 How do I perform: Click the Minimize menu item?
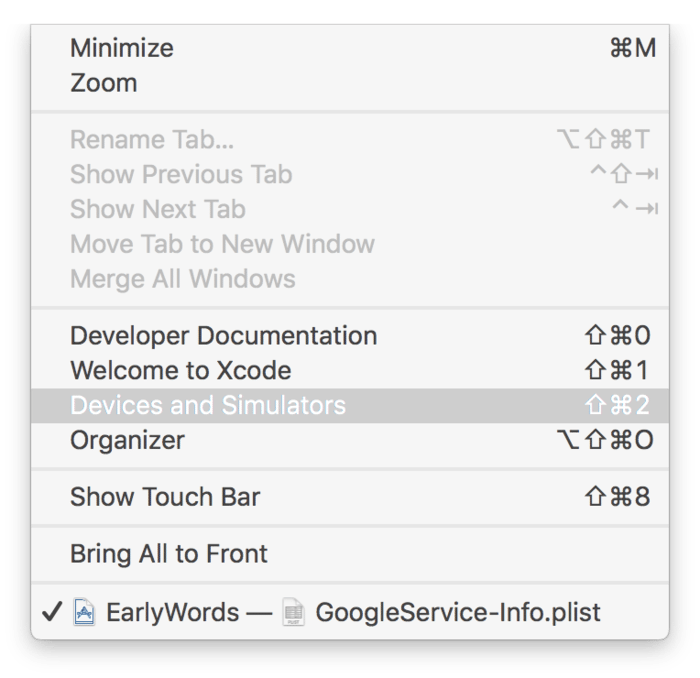pyautogui.click(x=122, y=48)
